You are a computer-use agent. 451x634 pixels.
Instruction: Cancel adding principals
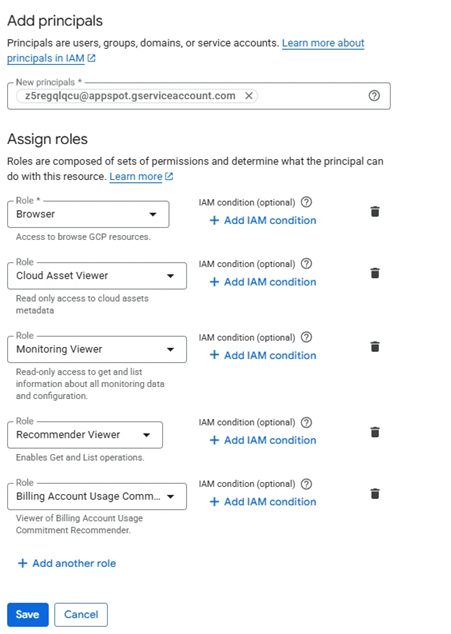click(x=81, y=615)
